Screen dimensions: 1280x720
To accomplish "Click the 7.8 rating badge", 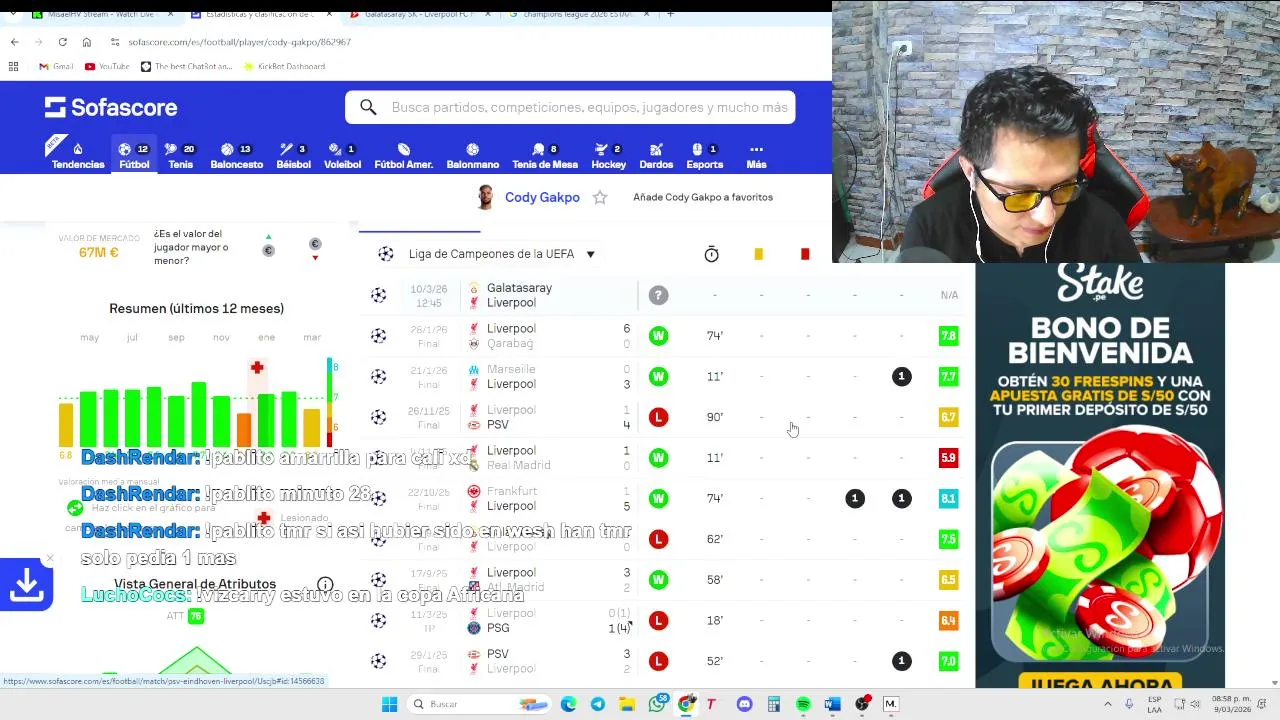I will pos(948,336).
